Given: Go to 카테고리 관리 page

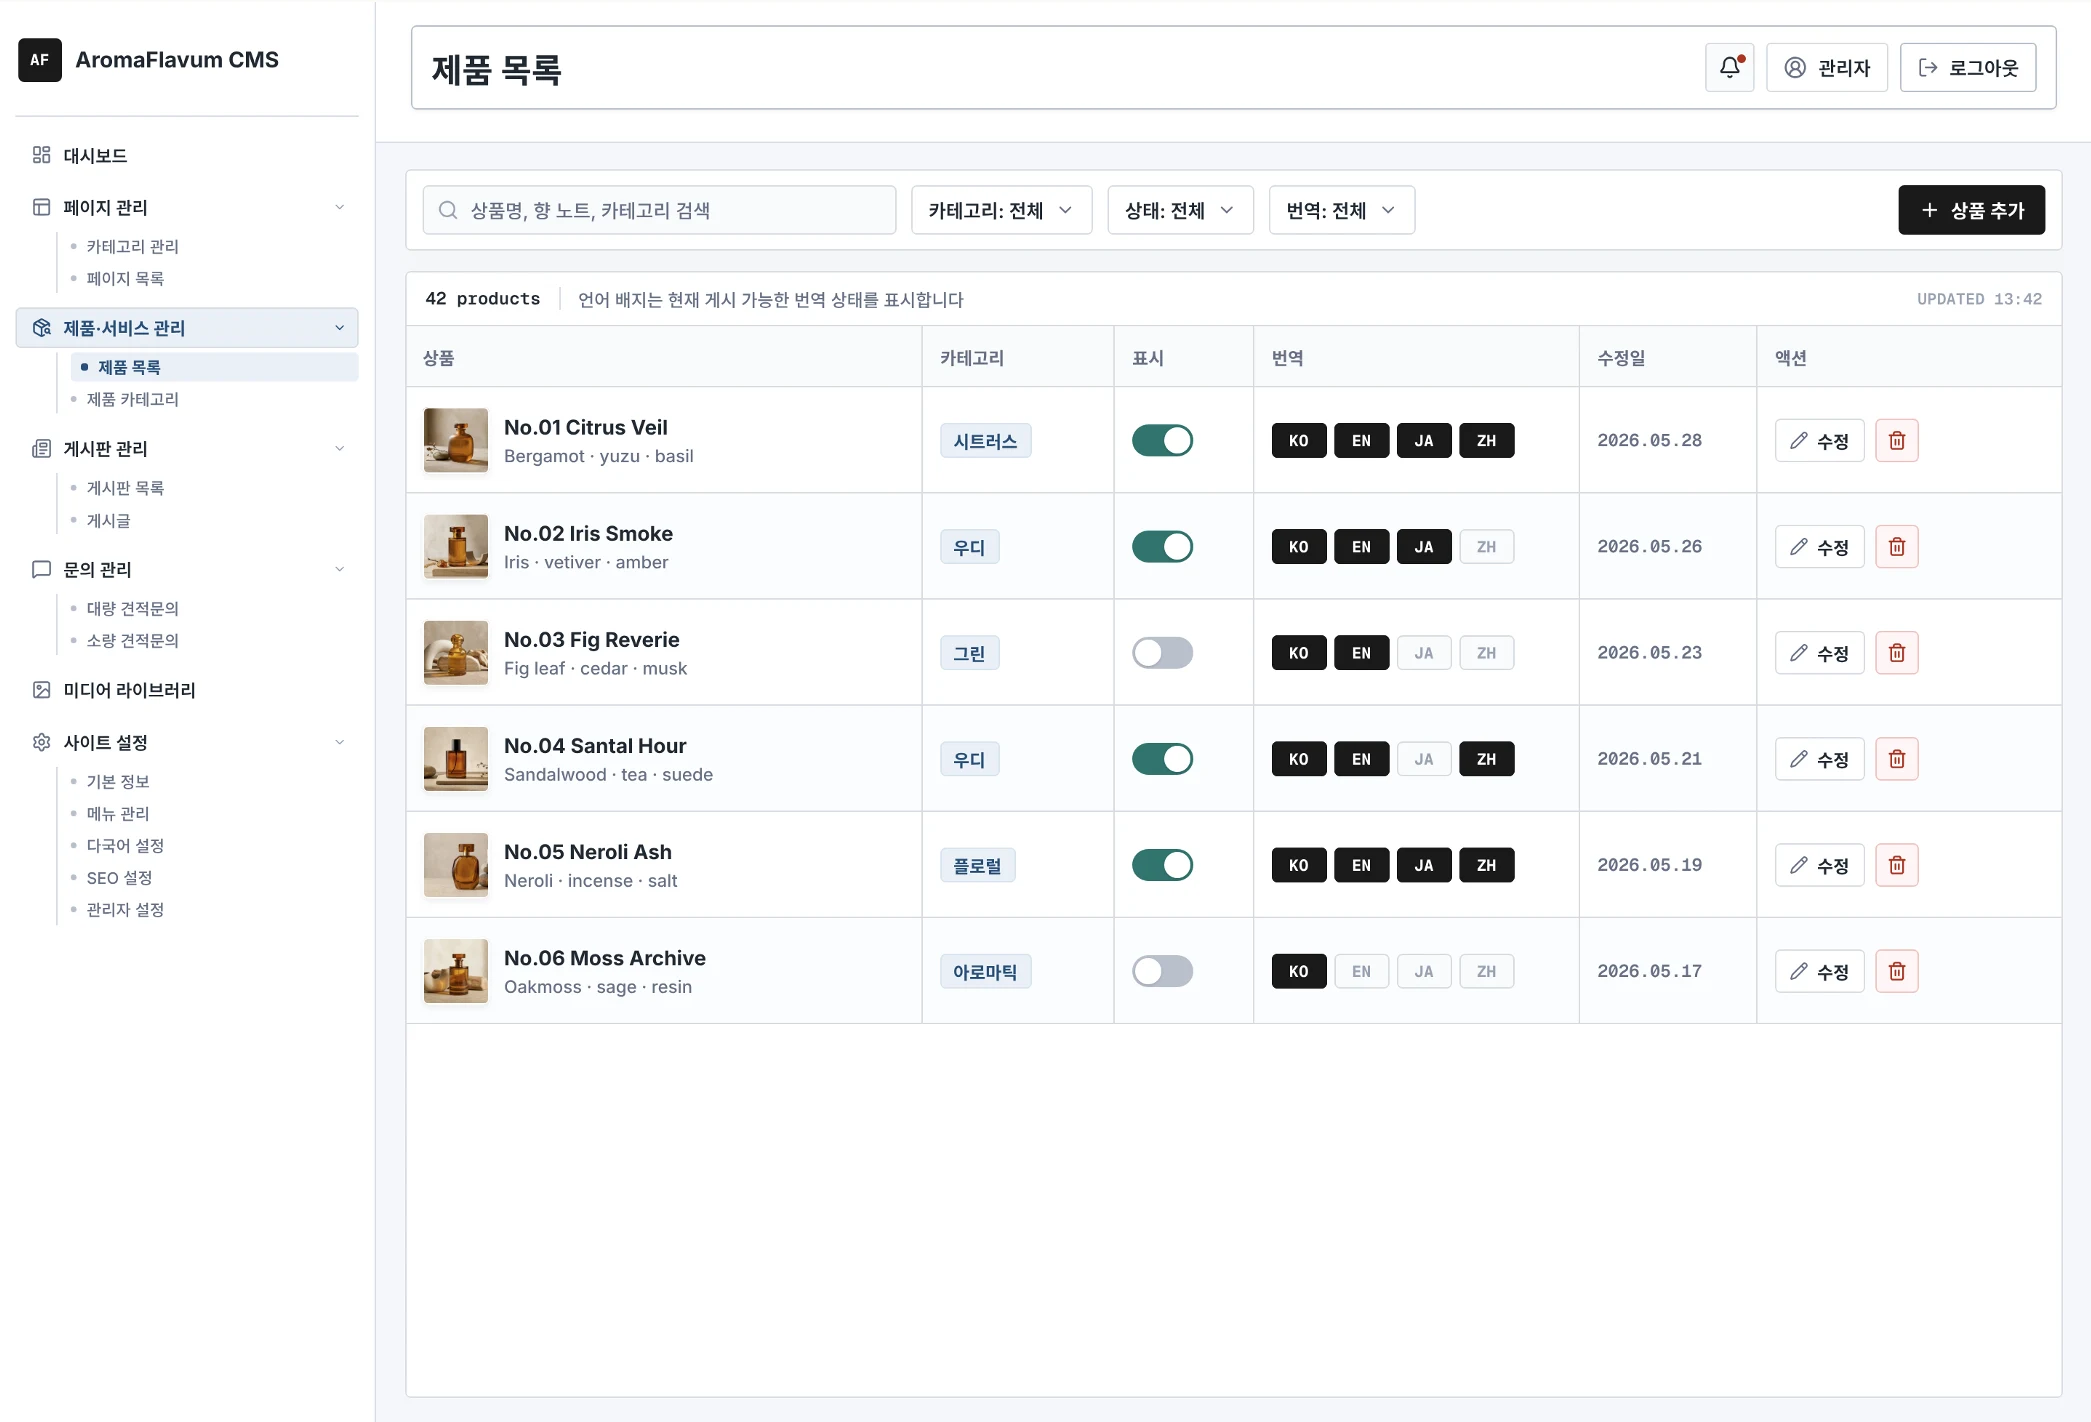Looking at the screenshot, I should point(132,246).
